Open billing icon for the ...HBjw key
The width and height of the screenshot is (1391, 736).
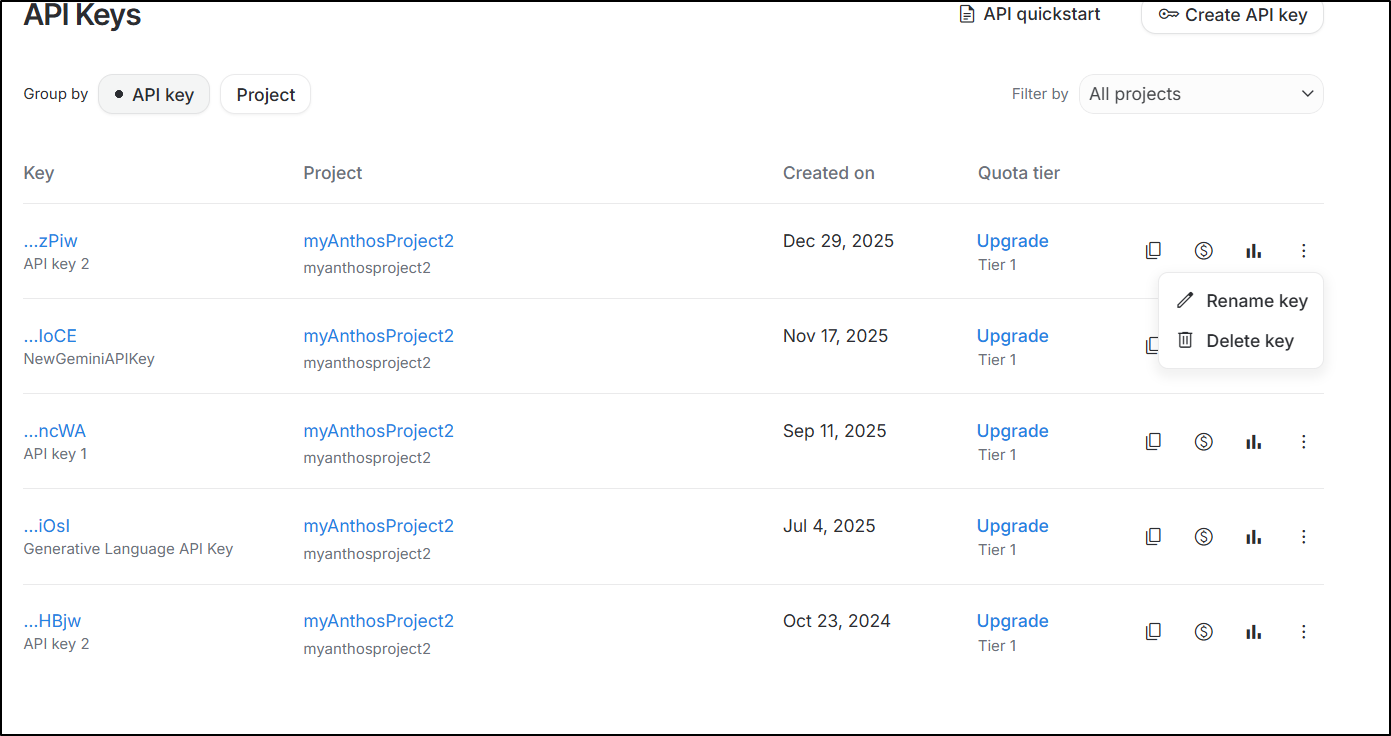point(1204,632)
